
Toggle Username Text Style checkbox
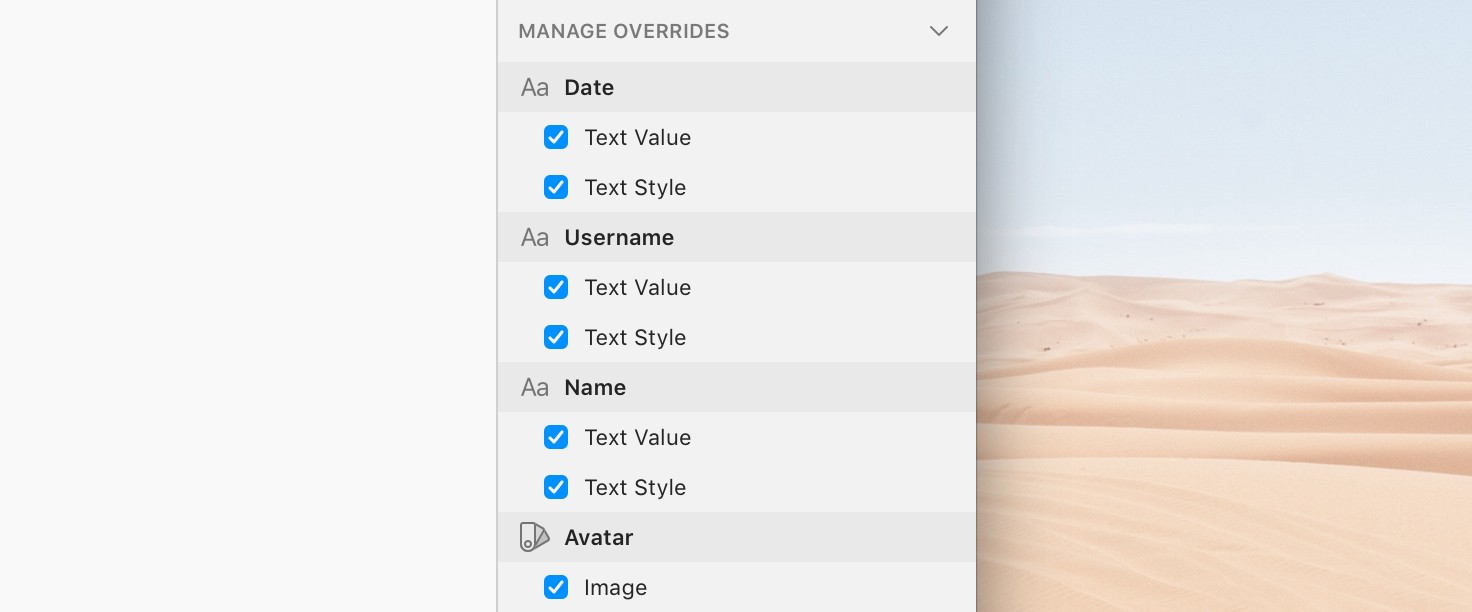tap(556, 337)
